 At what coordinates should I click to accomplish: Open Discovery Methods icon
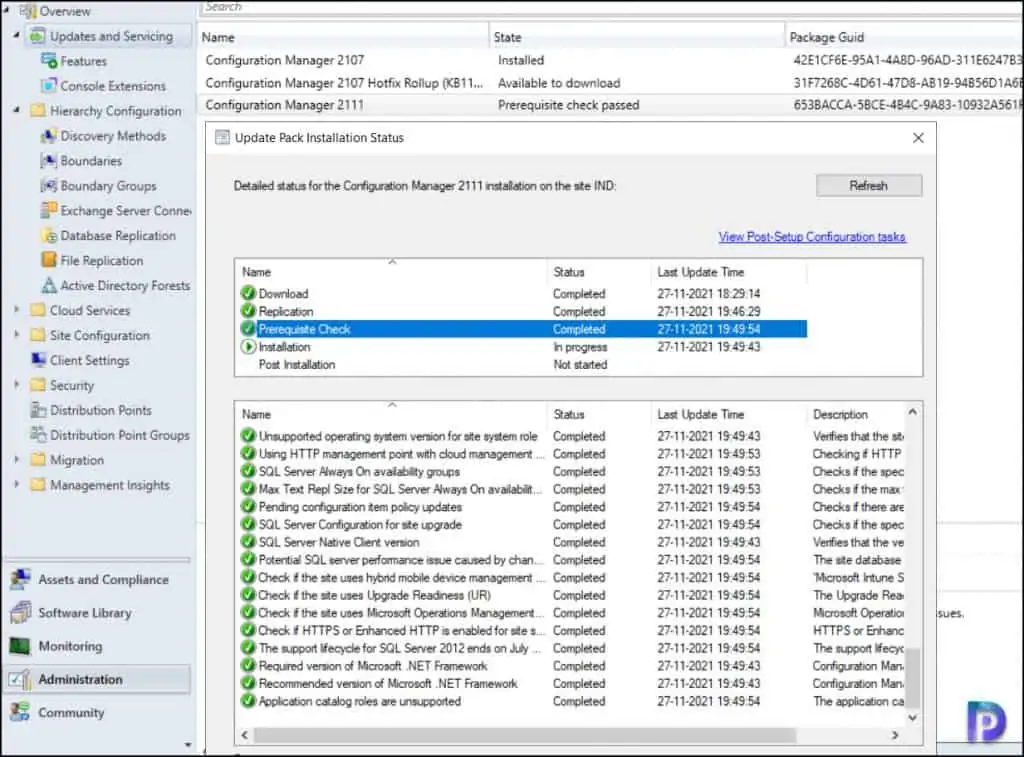click(49, 136)
